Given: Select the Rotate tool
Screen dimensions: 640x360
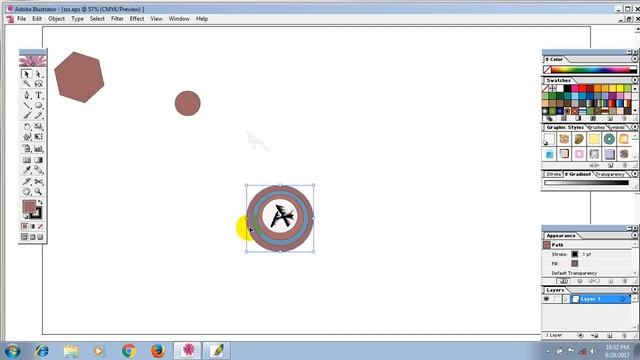Looking at the screenshot, I should coord(27,127).
